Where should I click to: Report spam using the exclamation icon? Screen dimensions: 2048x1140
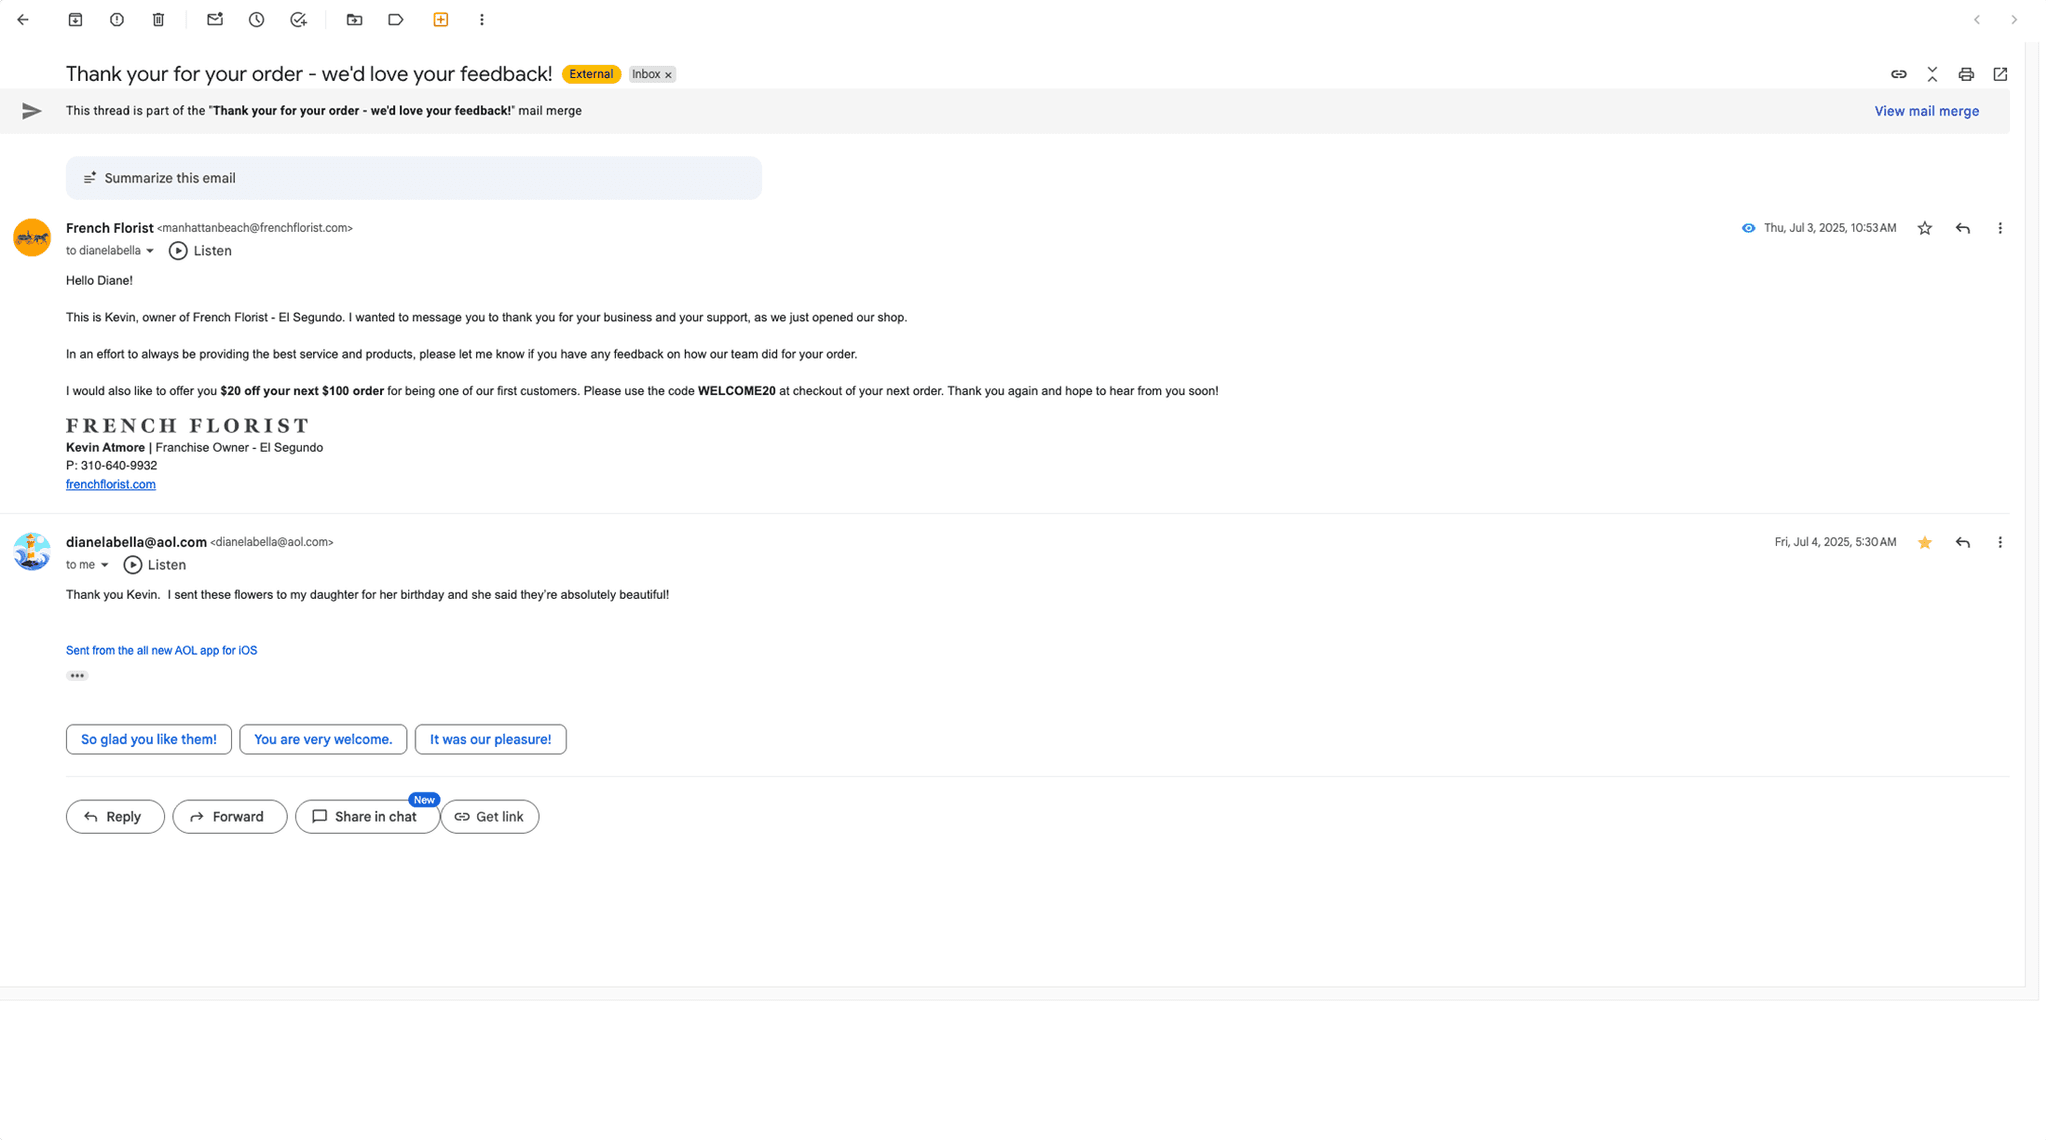coord(117,20)
